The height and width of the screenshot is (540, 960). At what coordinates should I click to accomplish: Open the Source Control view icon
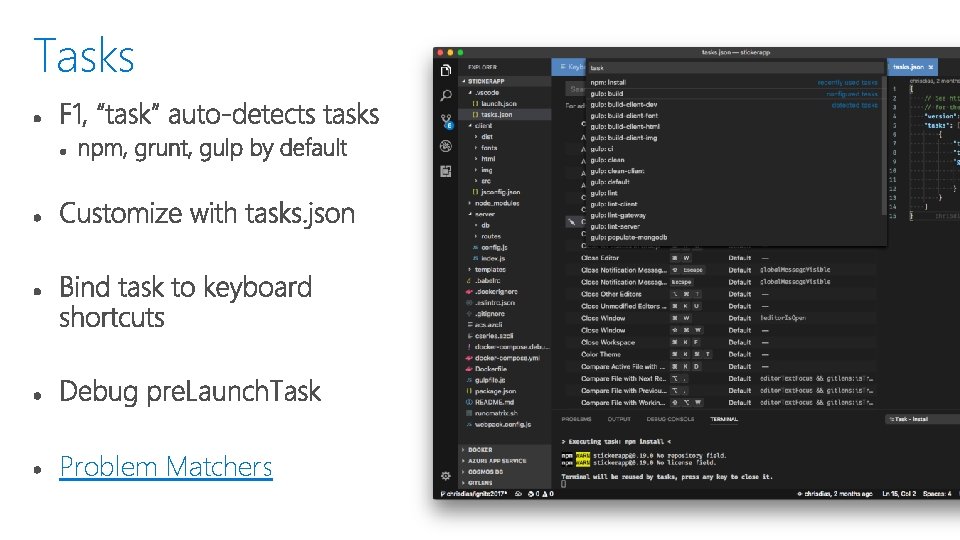[446, 121]
